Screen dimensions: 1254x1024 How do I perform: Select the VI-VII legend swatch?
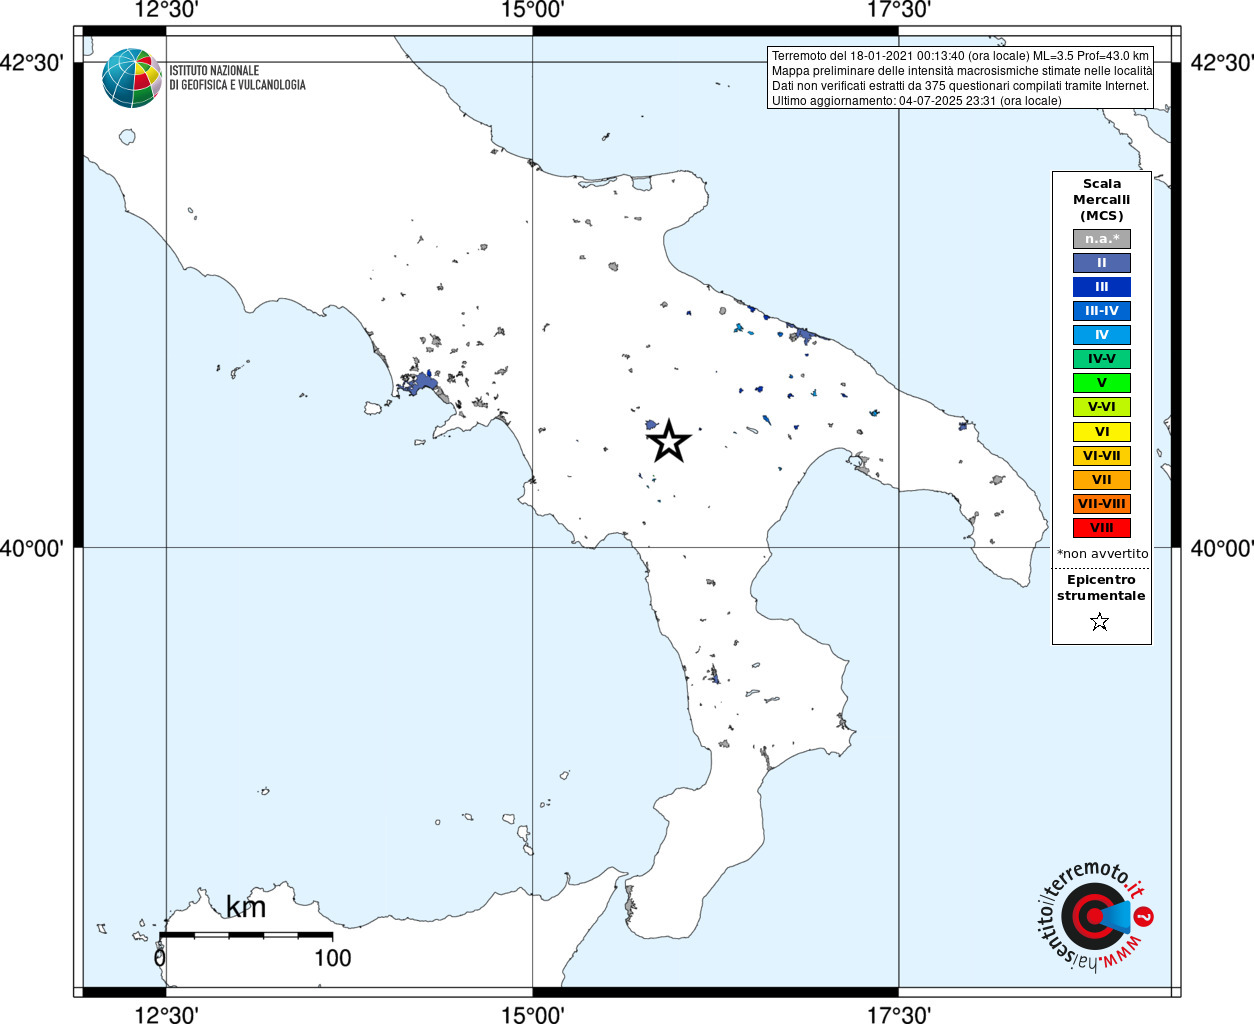(x=1101, y=456)
